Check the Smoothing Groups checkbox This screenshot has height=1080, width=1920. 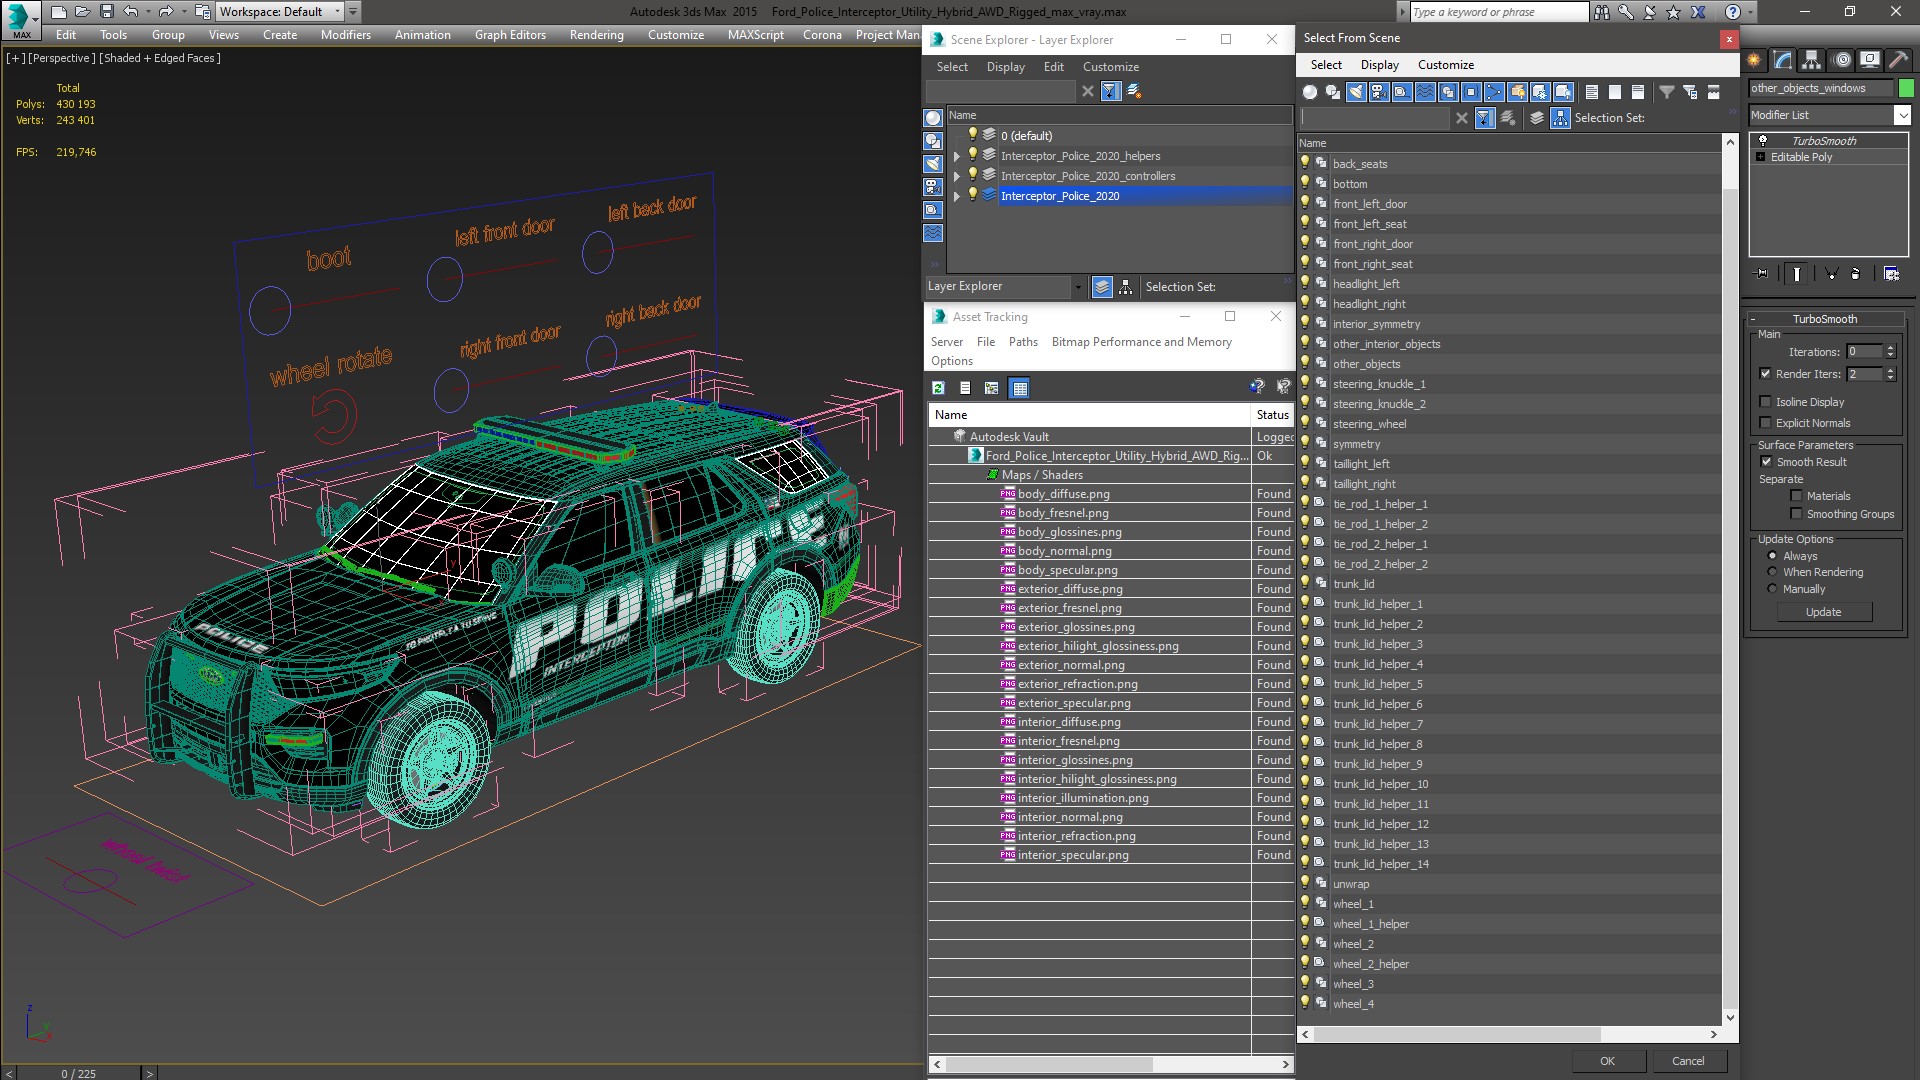point(1796,514)
